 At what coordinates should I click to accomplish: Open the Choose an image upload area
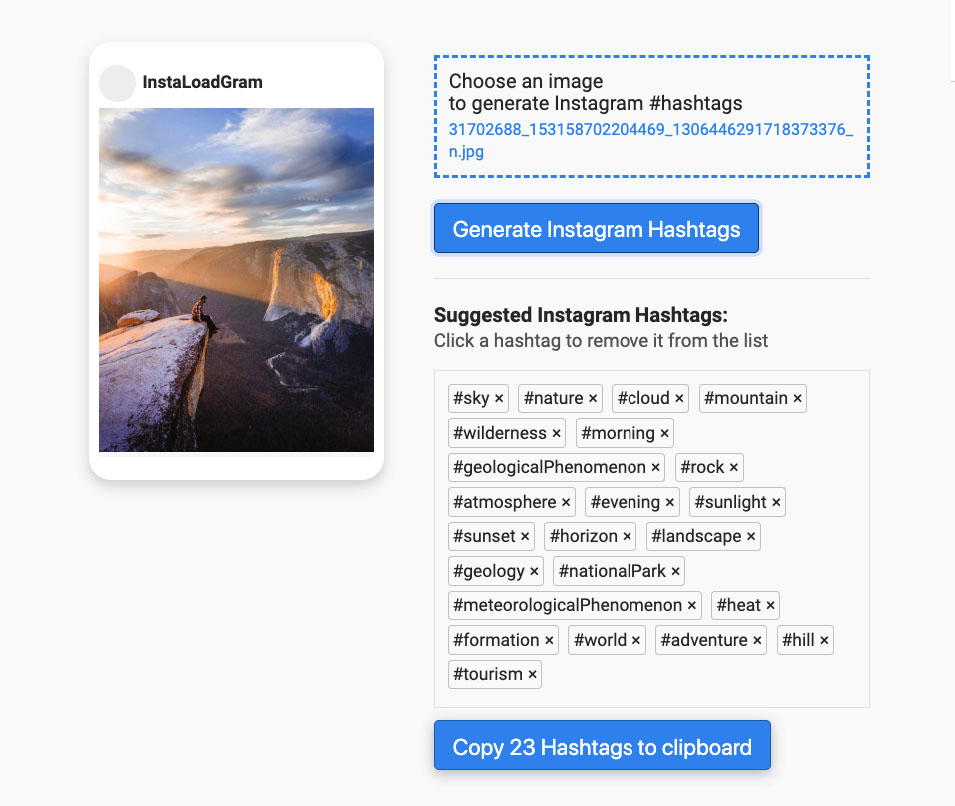click(x=652, y=116)
